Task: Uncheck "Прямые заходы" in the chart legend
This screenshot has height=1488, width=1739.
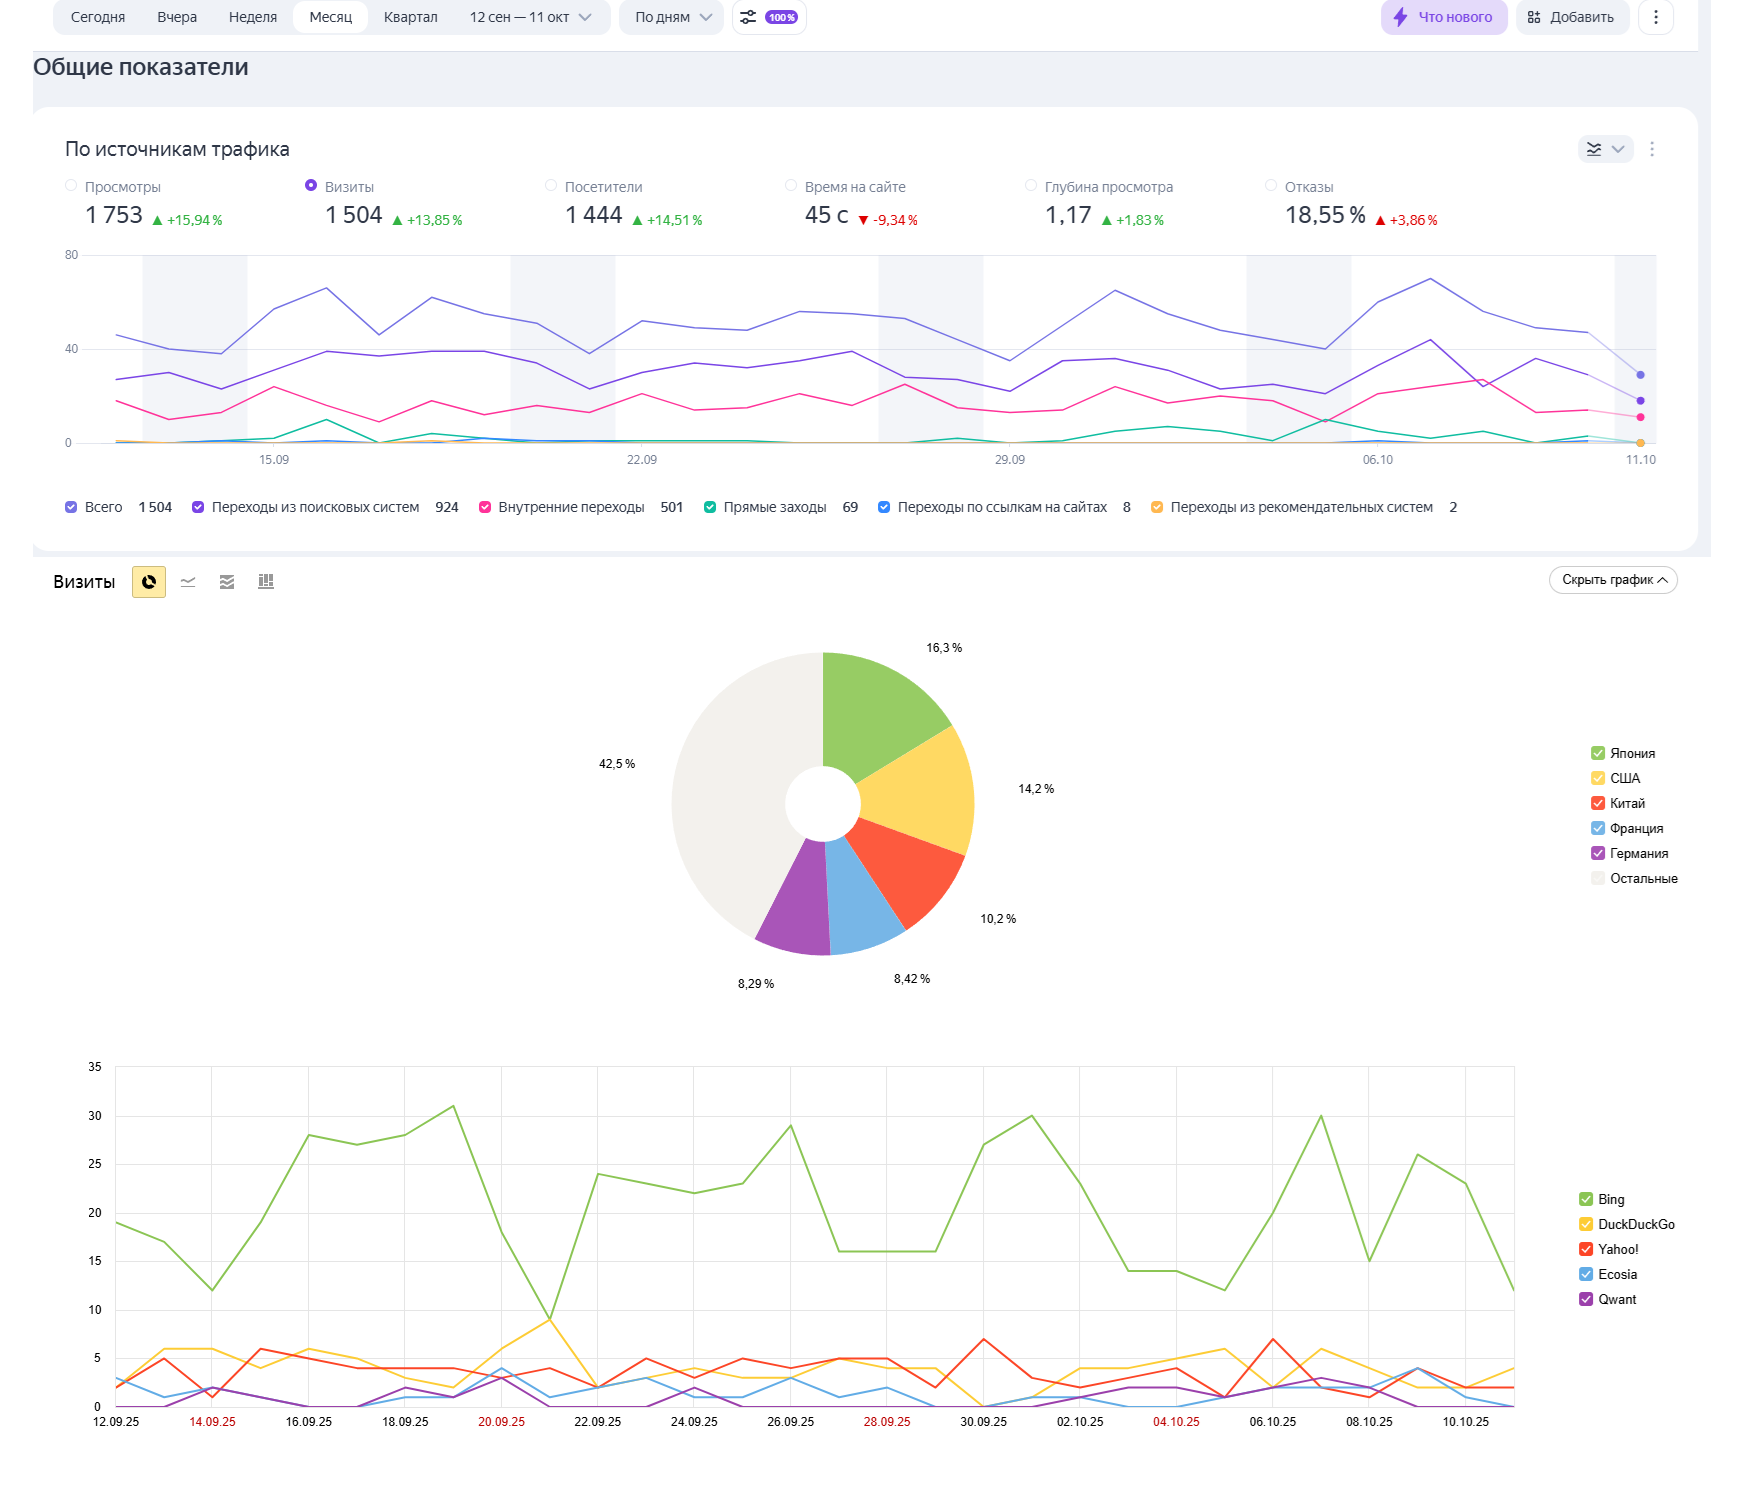Action: coord(710,508)
